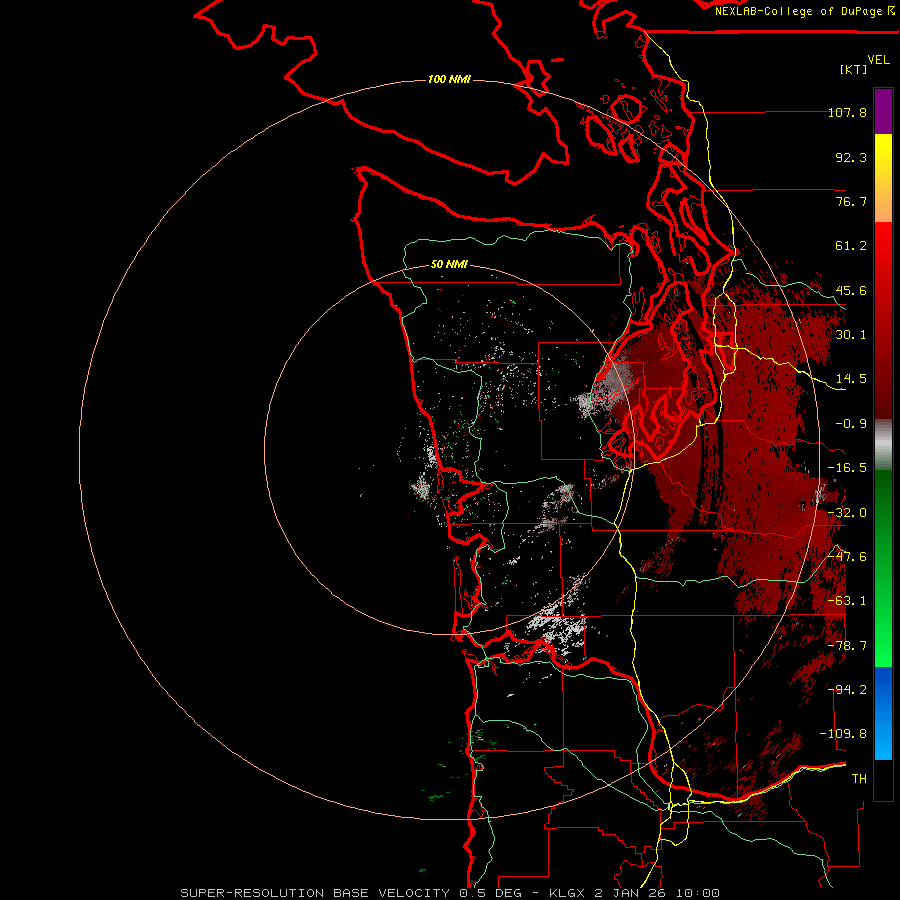Click the gray near-zero segment of color bar
The height and width of the screenshot is (900, 900).
(883, 445)
